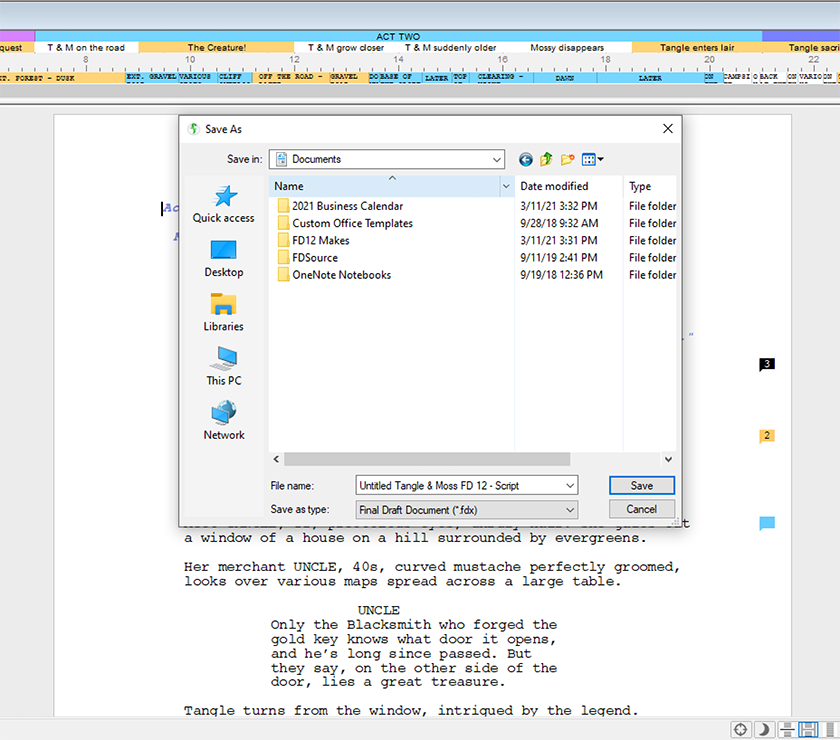Screen dimensions: 840x740
Task: Cancel the Save As dialog
Action: coord(641,509)
